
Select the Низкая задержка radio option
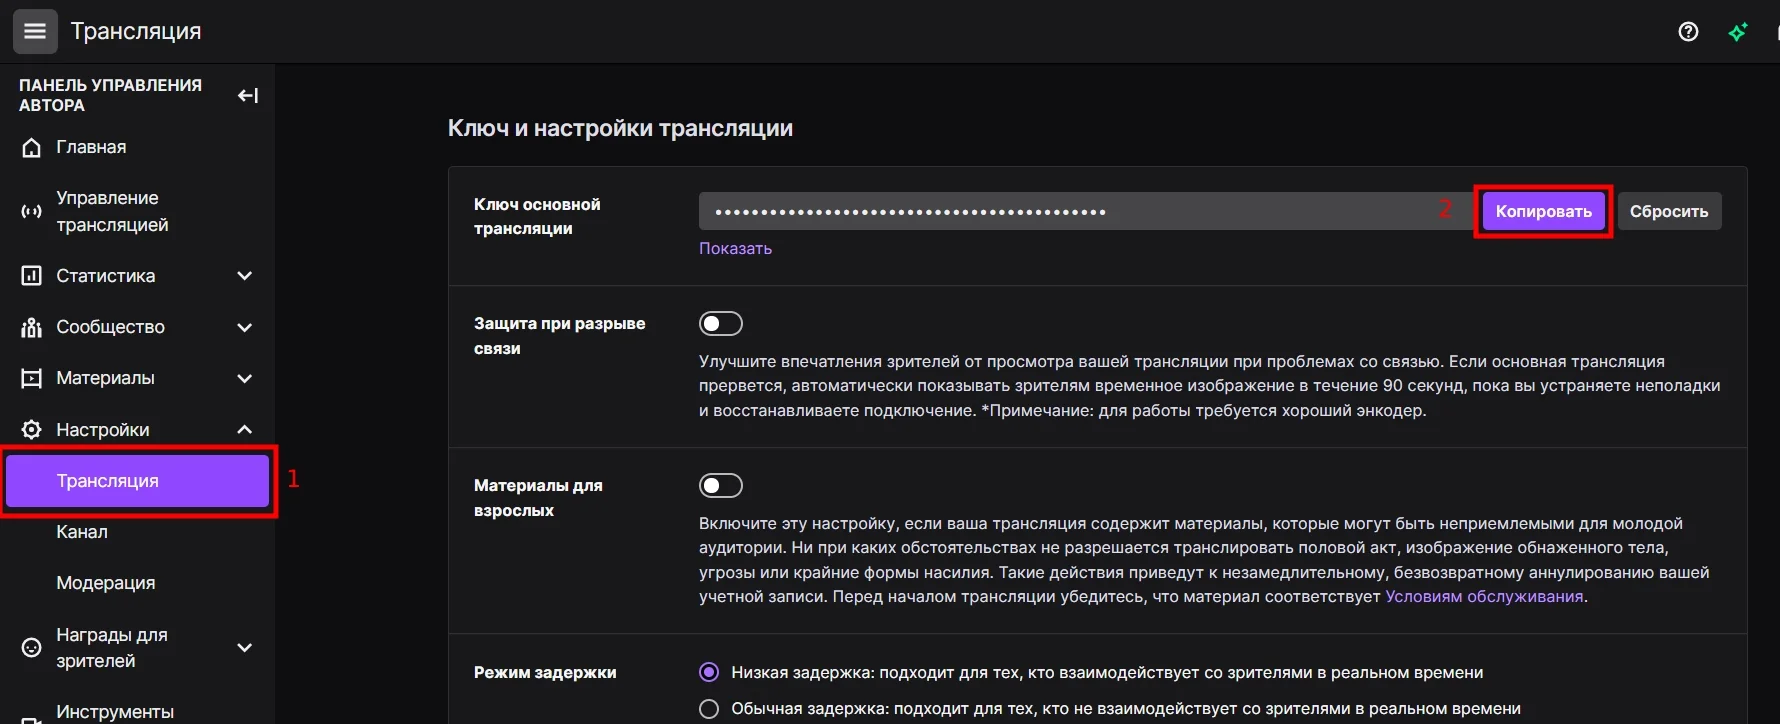coord(709,673)
